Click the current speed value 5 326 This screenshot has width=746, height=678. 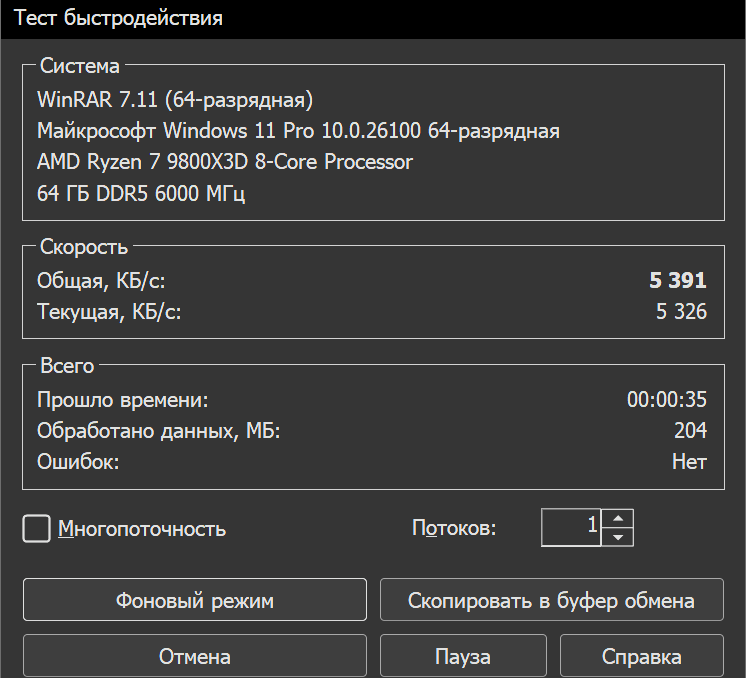pyautogui.click(x=681, y=312)
